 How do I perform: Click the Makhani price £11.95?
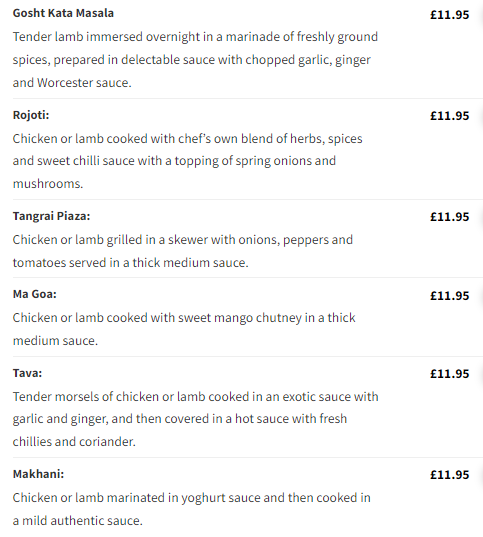tap(449, 475)
